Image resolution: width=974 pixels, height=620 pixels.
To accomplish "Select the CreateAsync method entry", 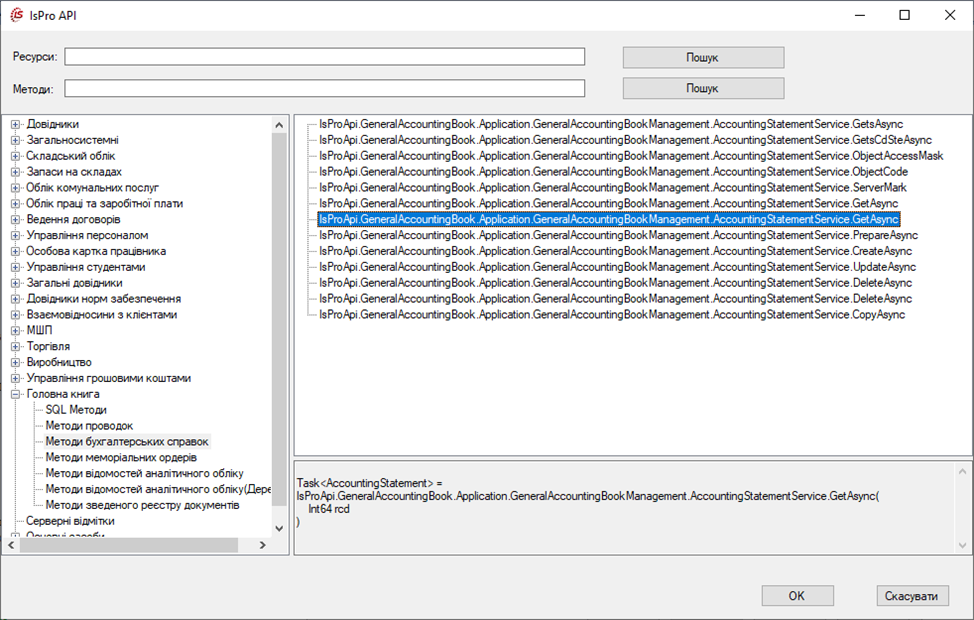I will (616, 252).
